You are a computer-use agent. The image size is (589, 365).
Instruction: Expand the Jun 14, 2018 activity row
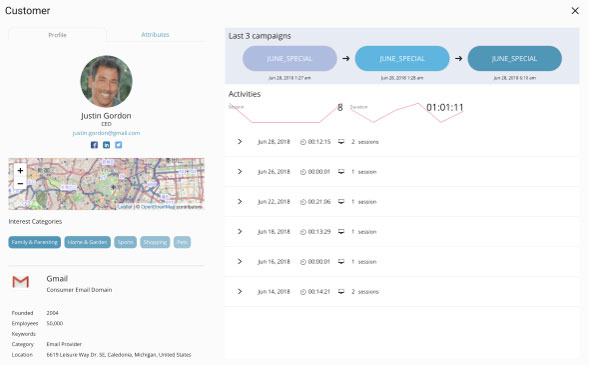240,291
